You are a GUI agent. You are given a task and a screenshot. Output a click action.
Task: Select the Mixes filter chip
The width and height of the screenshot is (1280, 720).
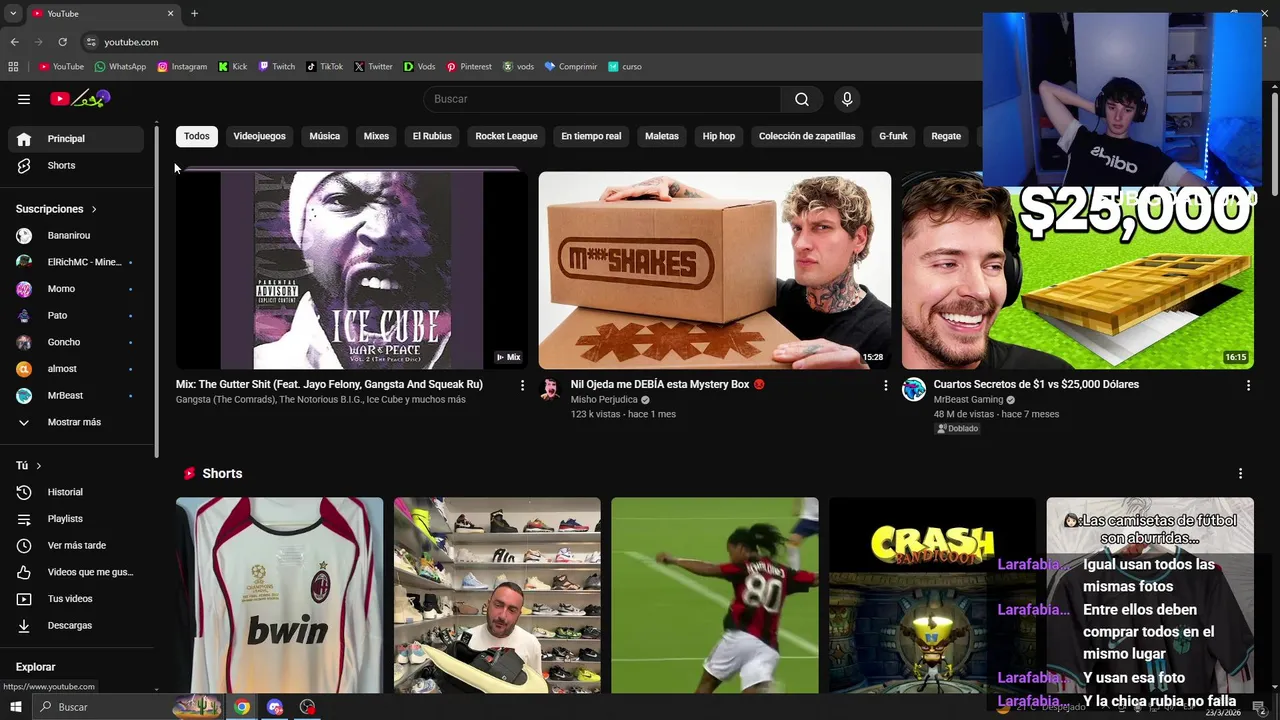(376, 136)
